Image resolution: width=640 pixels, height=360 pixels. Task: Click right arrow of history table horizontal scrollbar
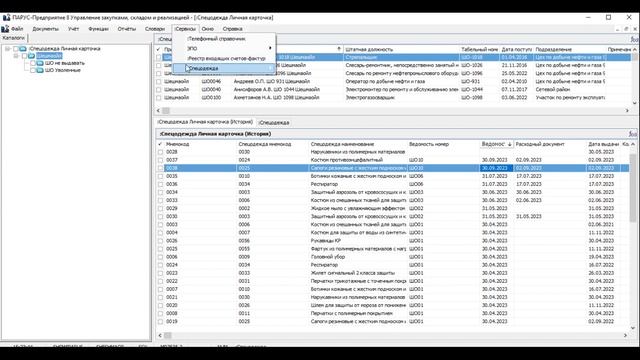(625, 336)
